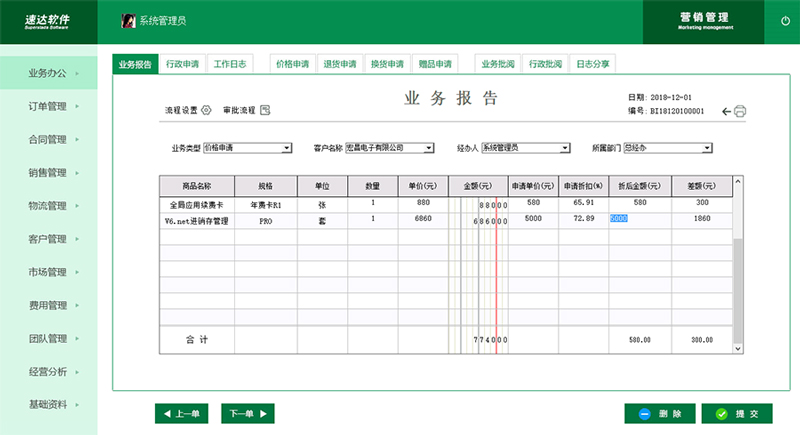Click discount value 72.89 cell

click(583, 218)
